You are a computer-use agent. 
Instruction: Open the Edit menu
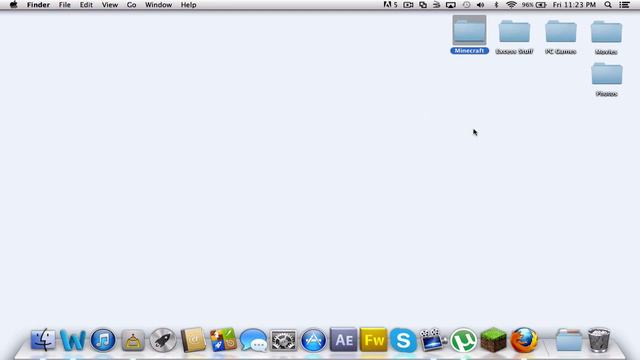tap(86, 5)
